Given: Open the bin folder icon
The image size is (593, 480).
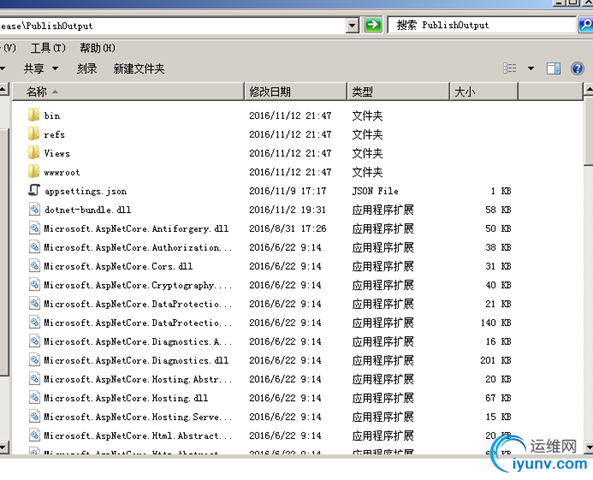Looking at the screenshot, I should coord(33,115).
